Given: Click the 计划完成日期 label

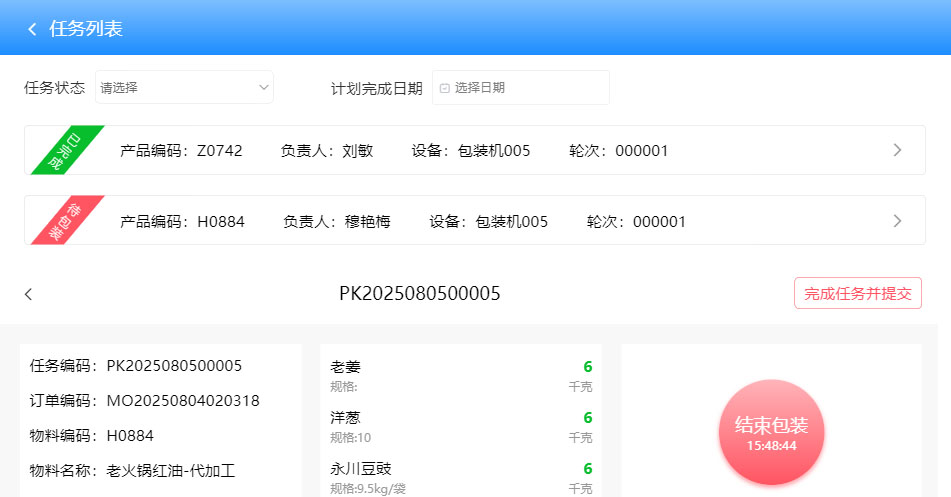Looking at the screenshot, I should (x=377, y=89).
